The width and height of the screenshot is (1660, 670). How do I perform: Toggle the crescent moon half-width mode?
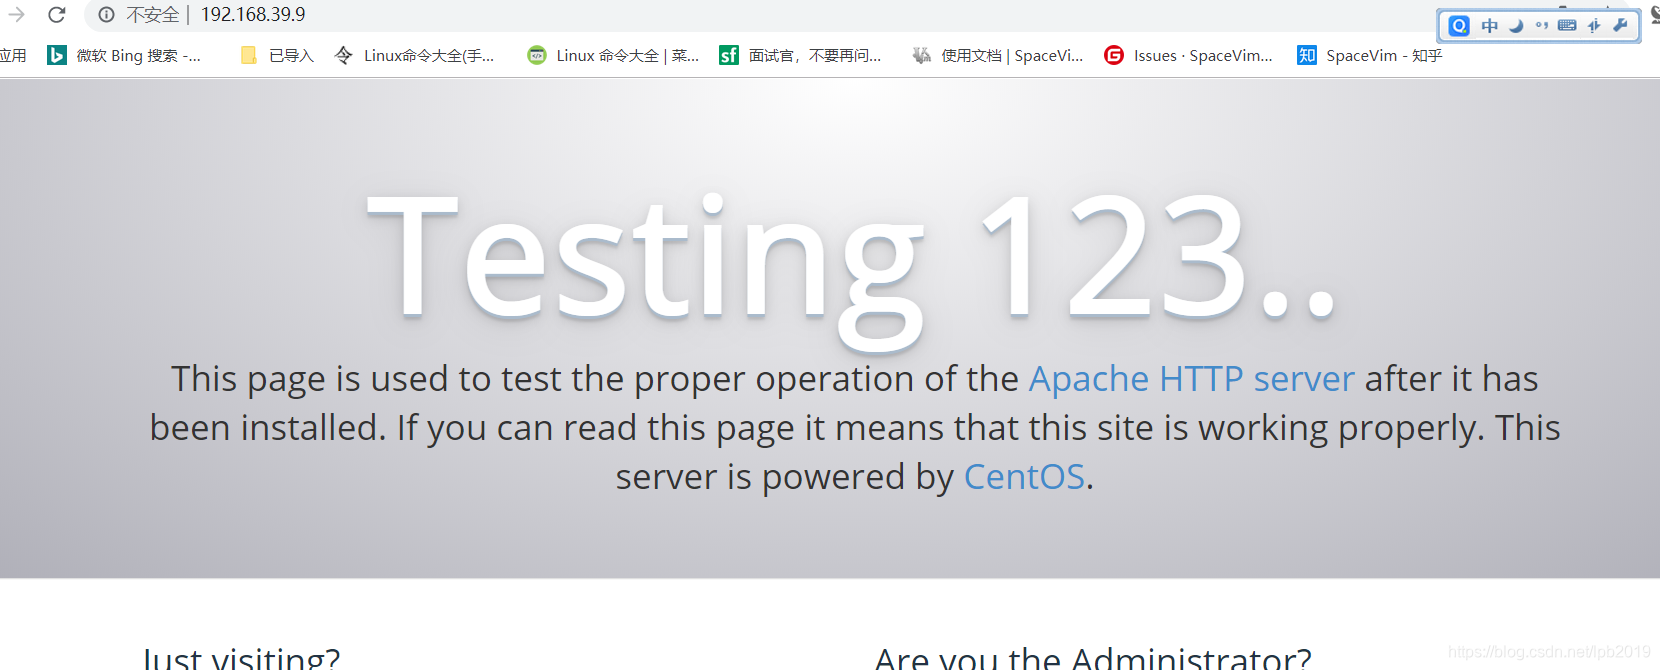(1516, 26)
